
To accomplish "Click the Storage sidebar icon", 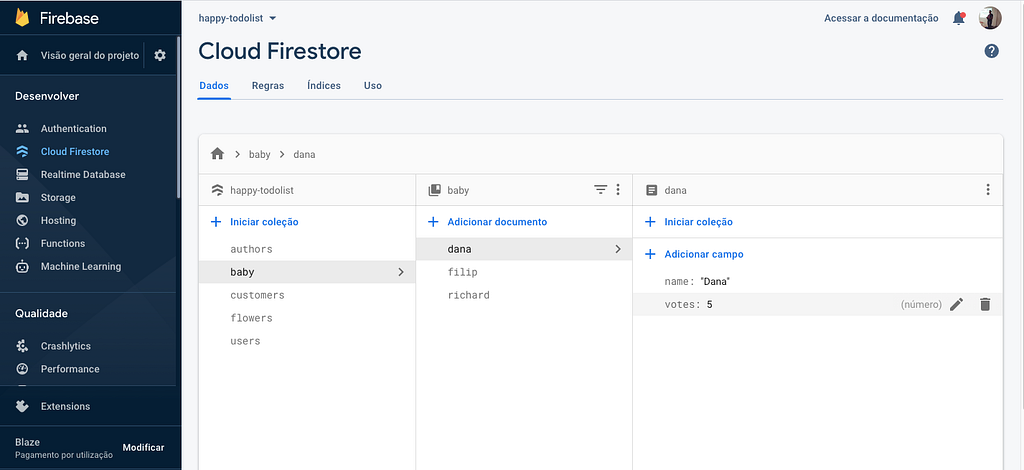I will click(x=22, y=197).
